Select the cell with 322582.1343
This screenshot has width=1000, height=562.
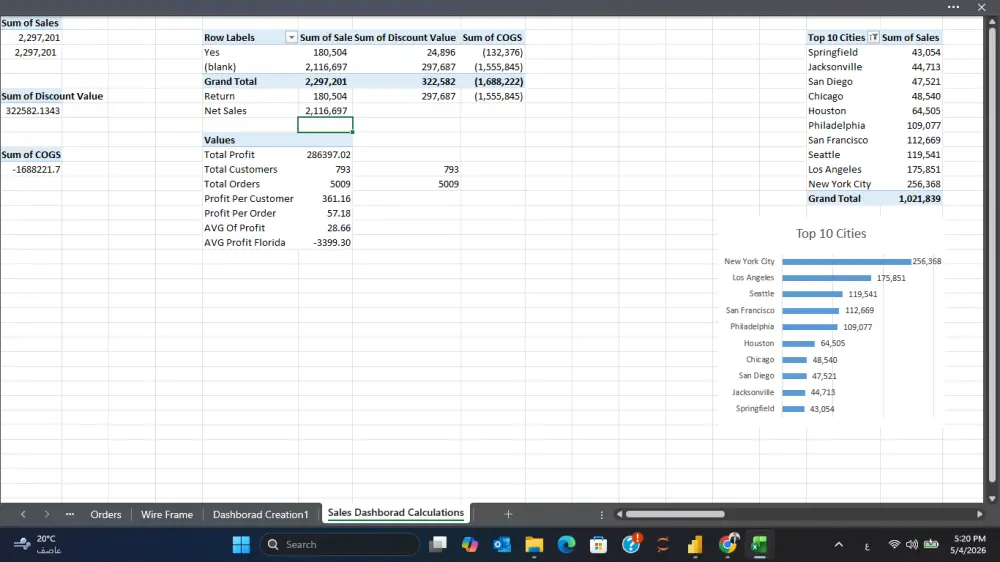(31, 111)
